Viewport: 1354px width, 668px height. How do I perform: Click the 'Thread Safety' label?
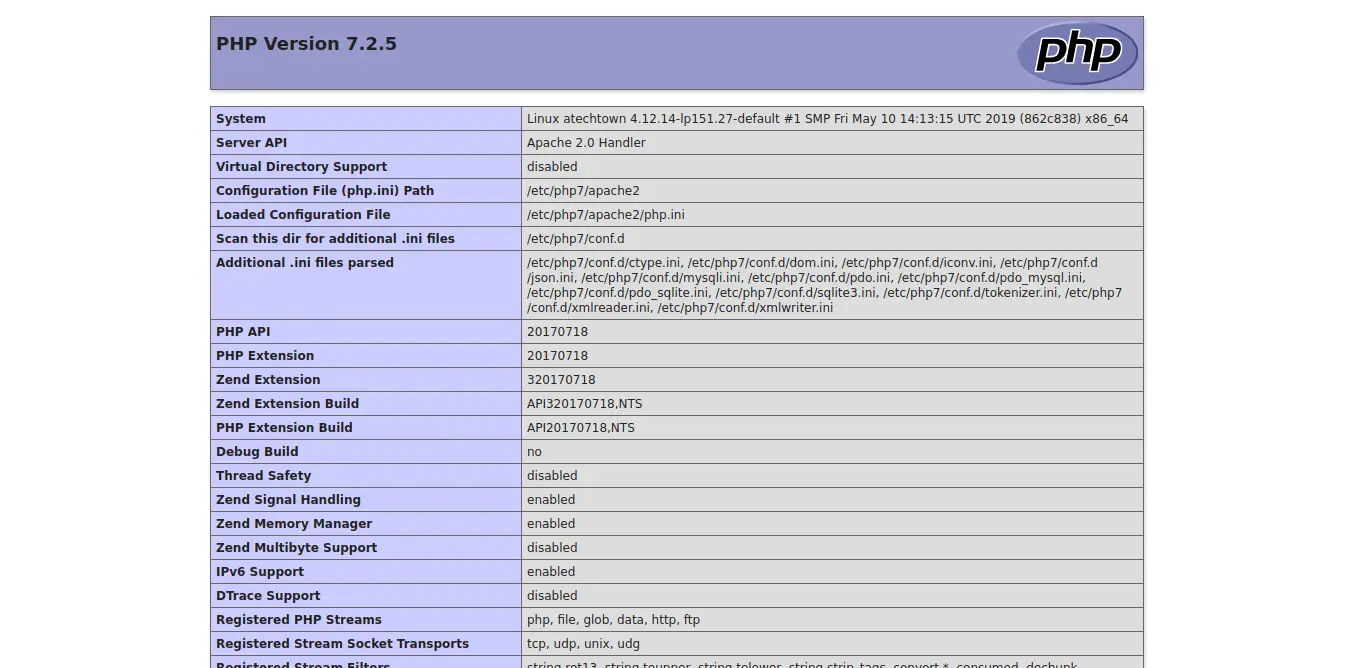[x=263, y=476]
